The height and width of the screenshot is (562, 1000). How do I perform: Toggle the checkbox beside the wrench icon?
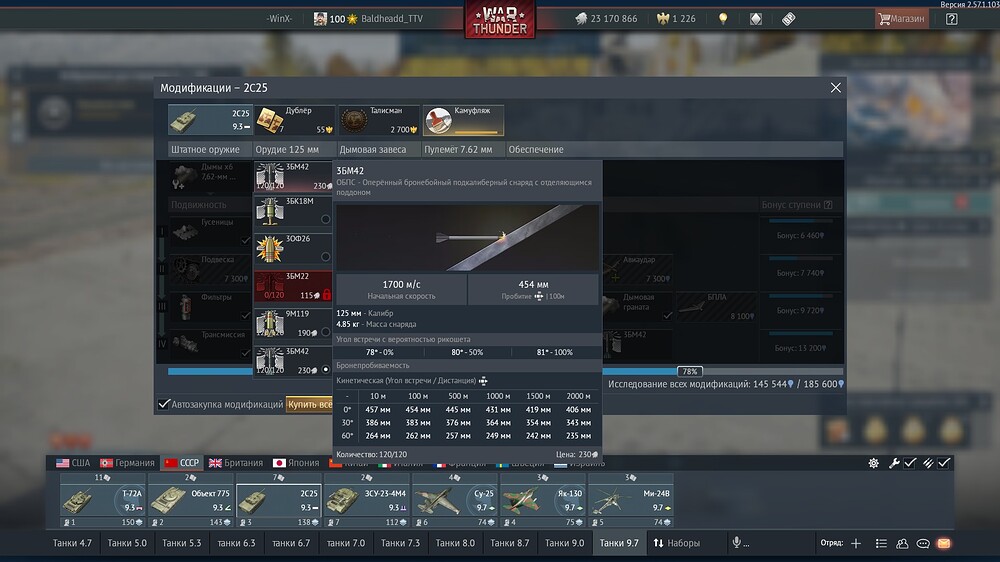pos(910,463)
